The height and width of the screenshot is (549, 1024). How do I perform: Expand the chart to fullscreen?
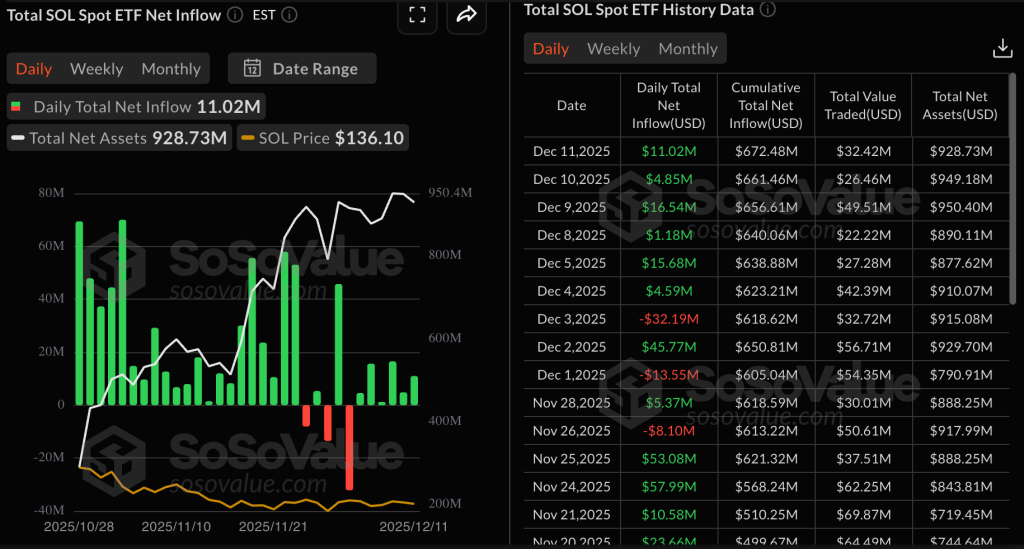(417, 14)
